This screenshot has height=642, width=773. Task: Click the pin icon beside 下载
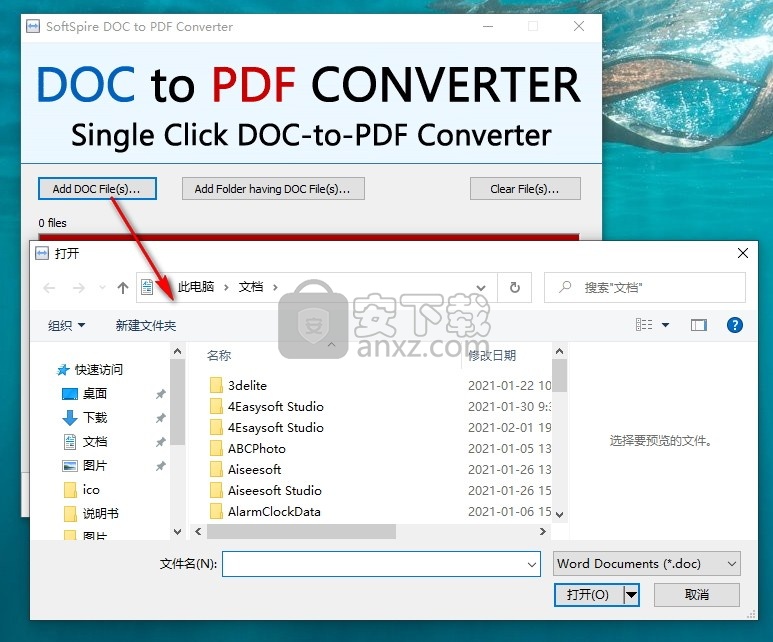point(161,418)
